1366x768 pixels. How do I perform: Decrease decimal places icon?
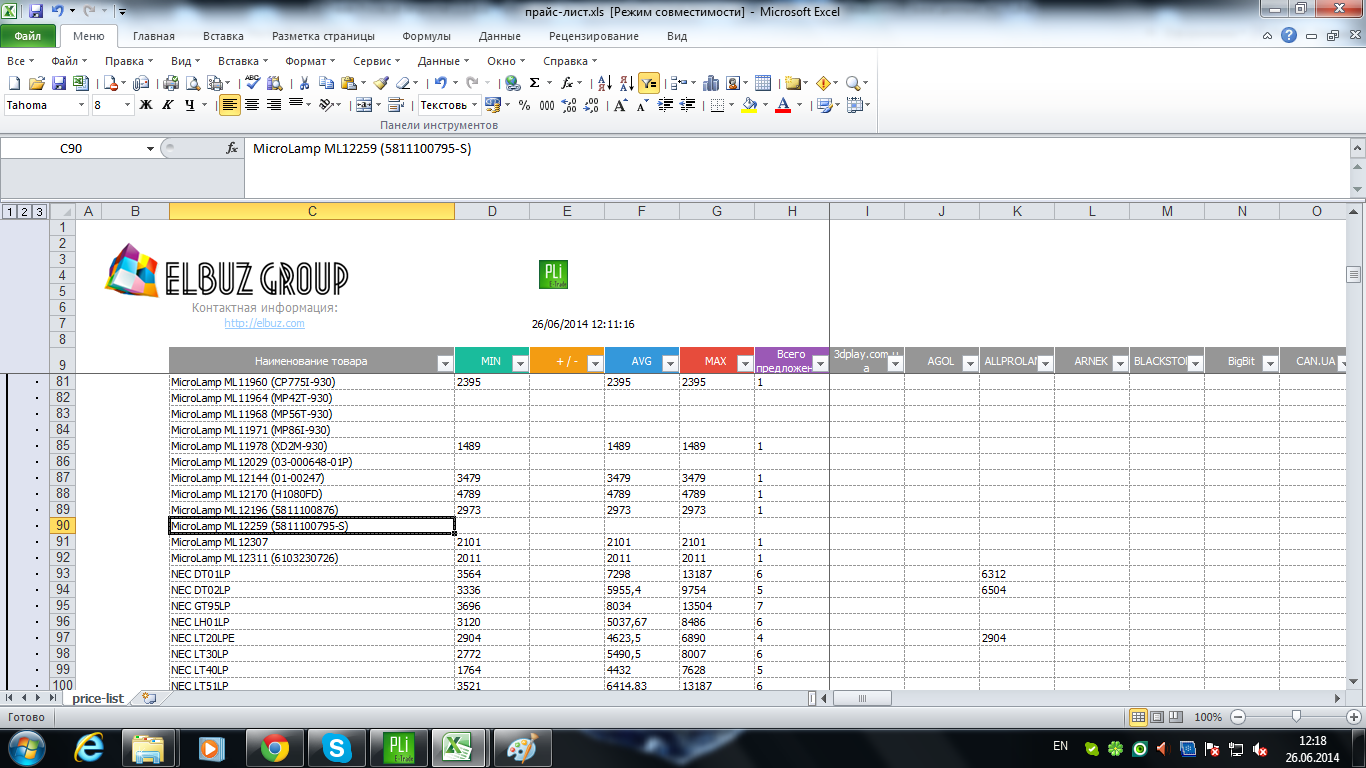point(591,105)
